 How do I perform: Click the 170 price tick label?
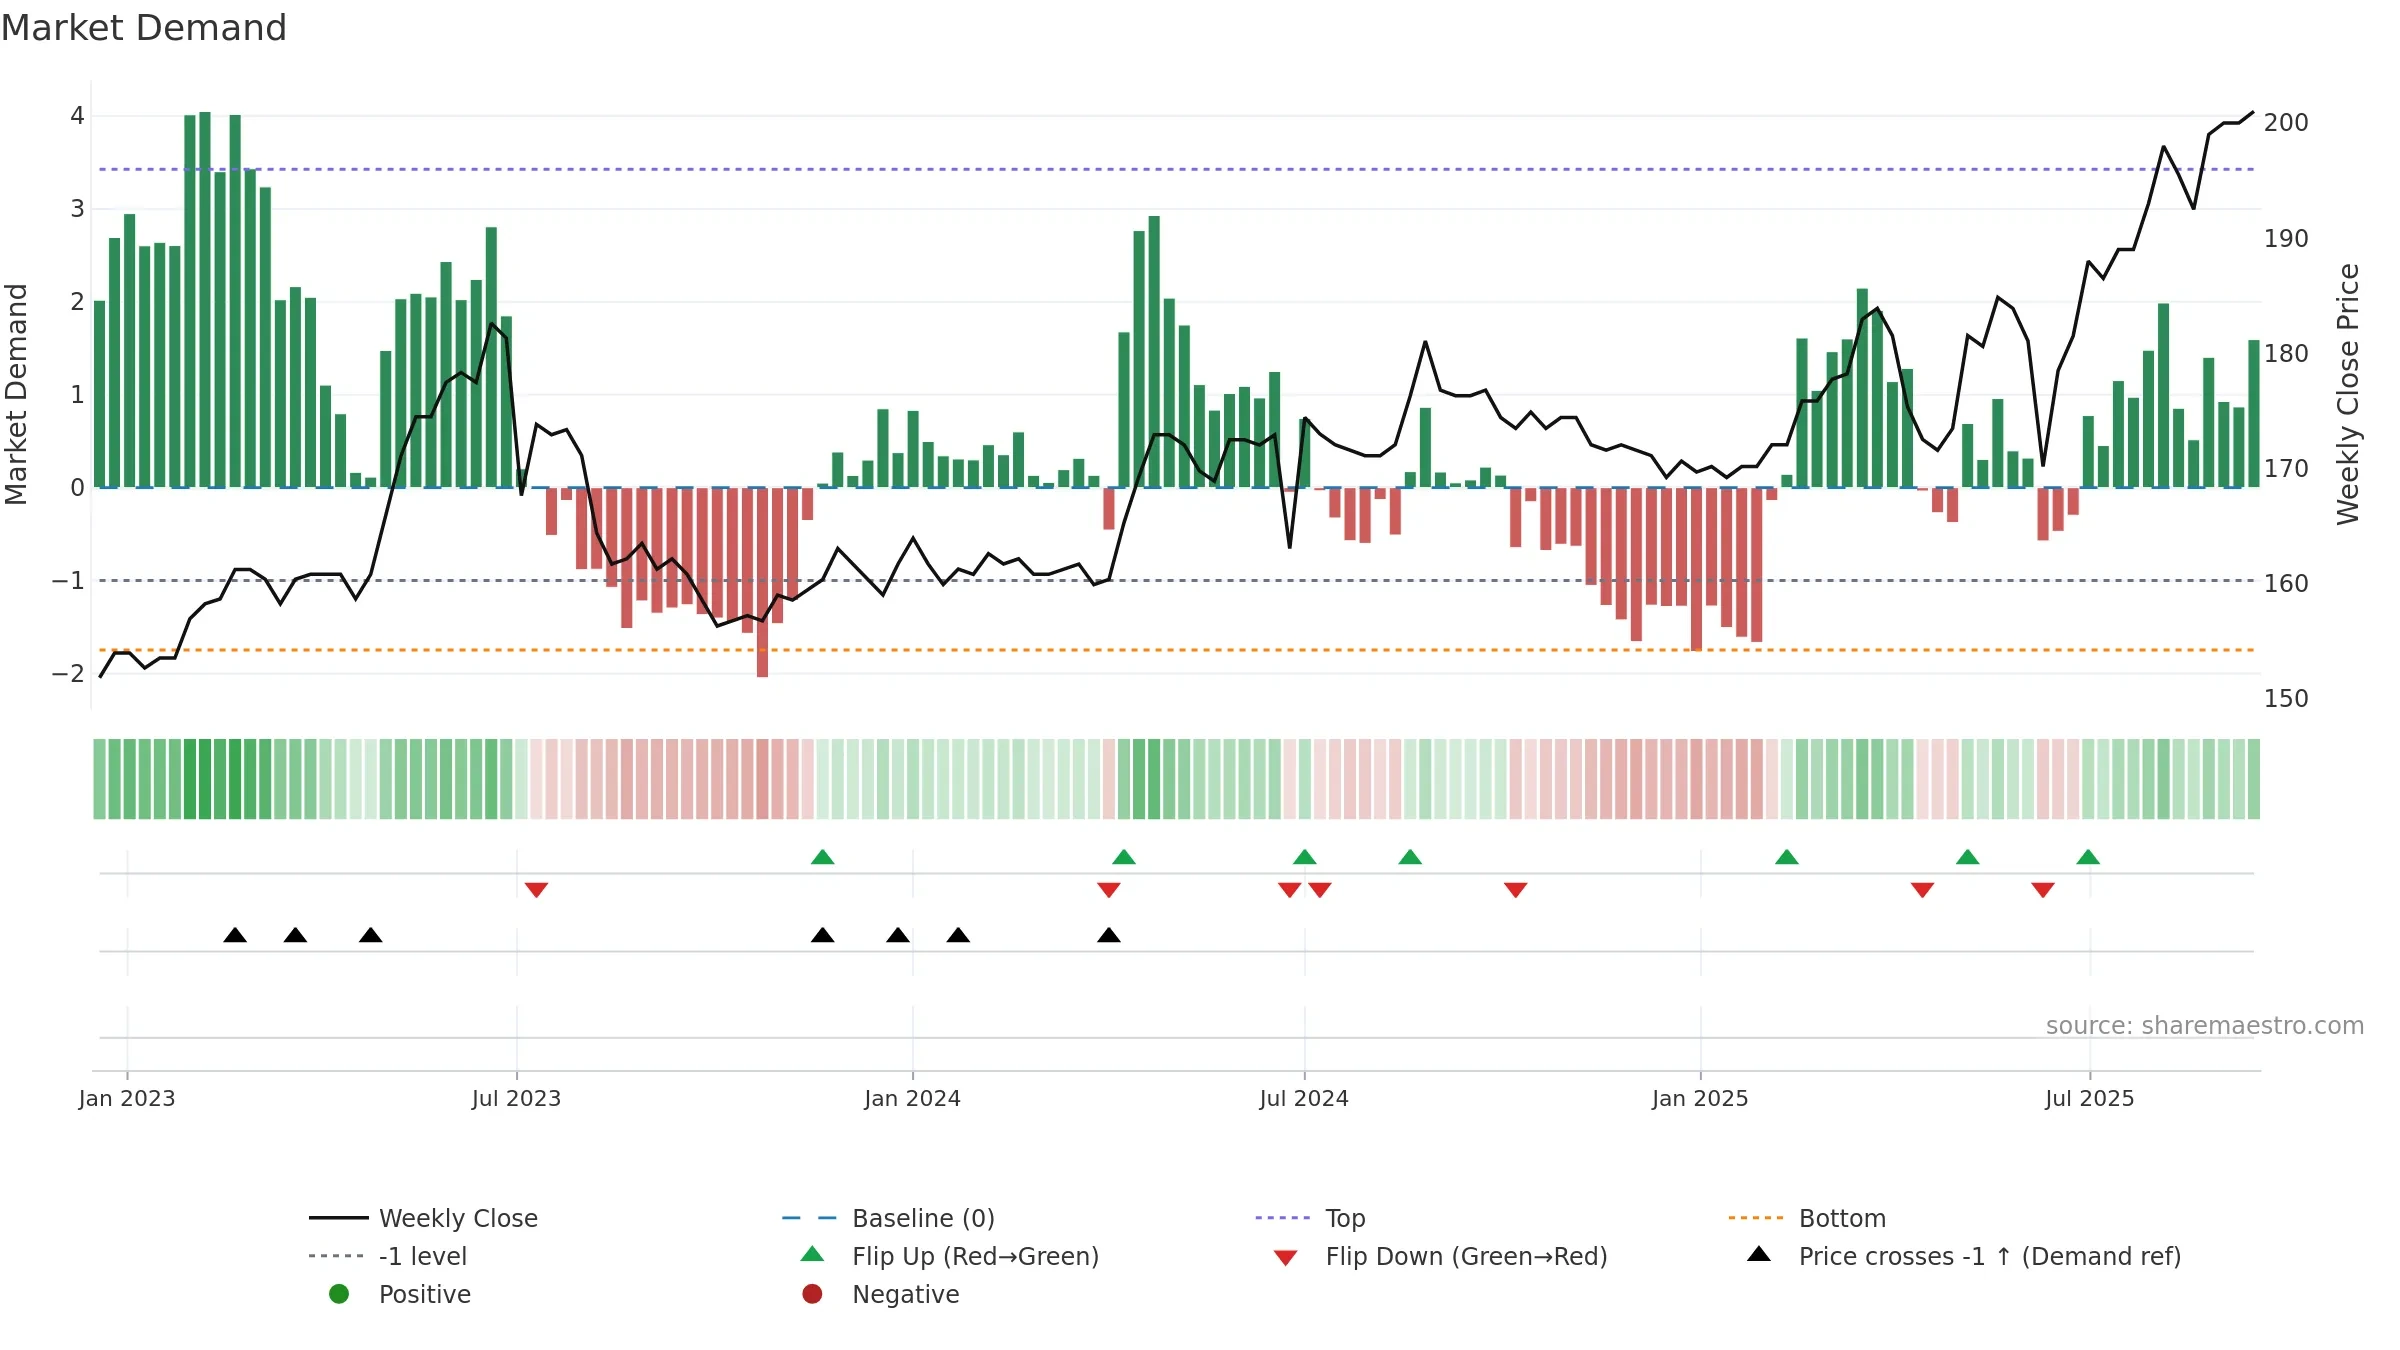2286,469
